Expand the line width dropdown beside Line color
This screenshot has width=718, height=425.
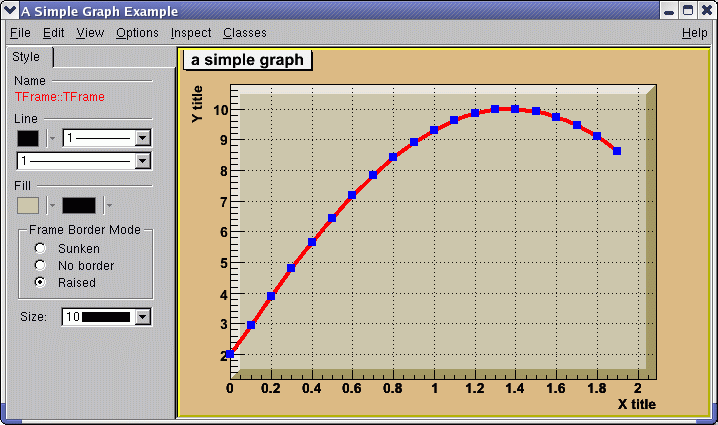[x=143, y=138]
